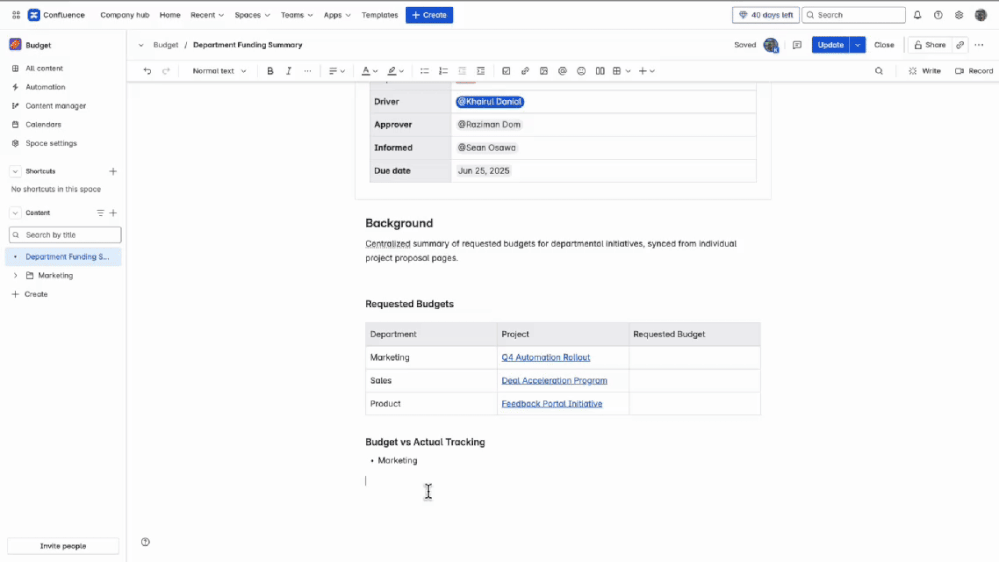This screenshot has width=999, height=562.
Task: Open the Company hub menu item
Action: click(125, 15)
